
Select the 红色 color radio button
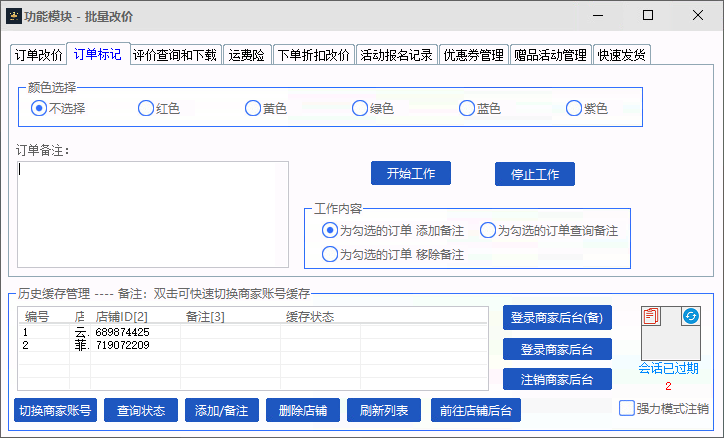point(146,108)
